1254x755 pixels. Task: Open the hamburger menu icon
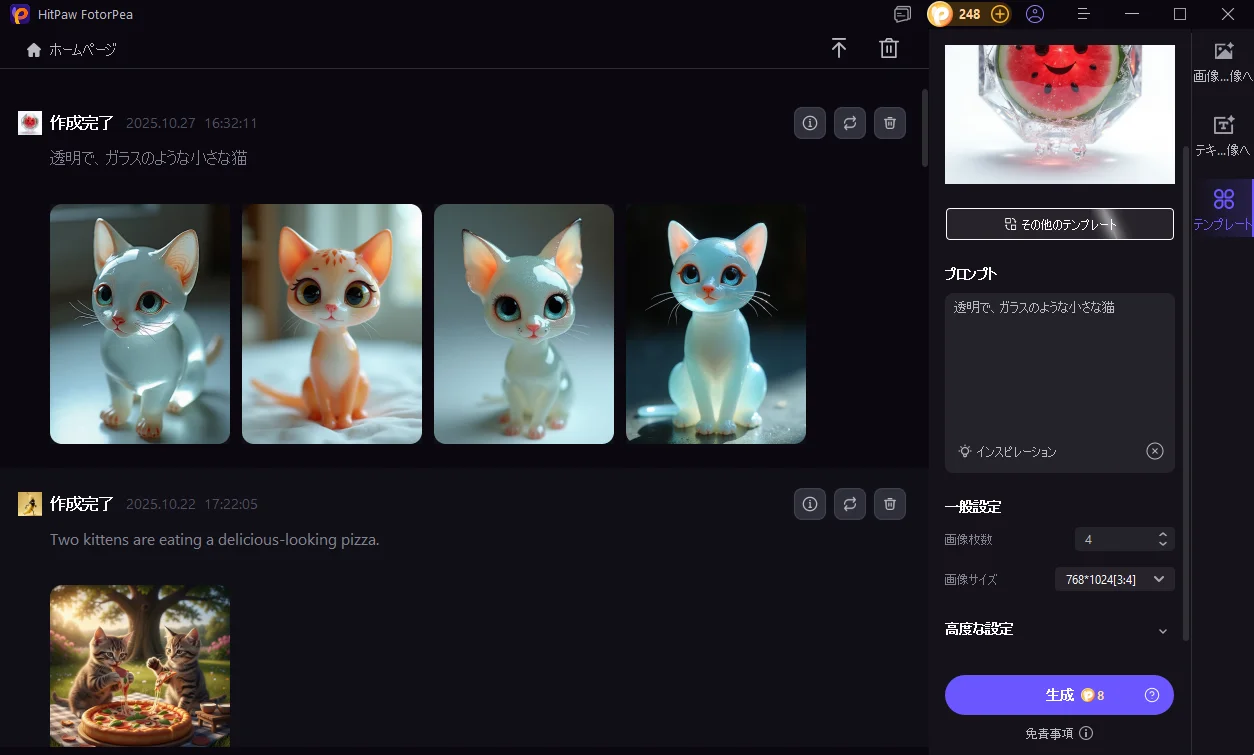tap(1082, 14)
